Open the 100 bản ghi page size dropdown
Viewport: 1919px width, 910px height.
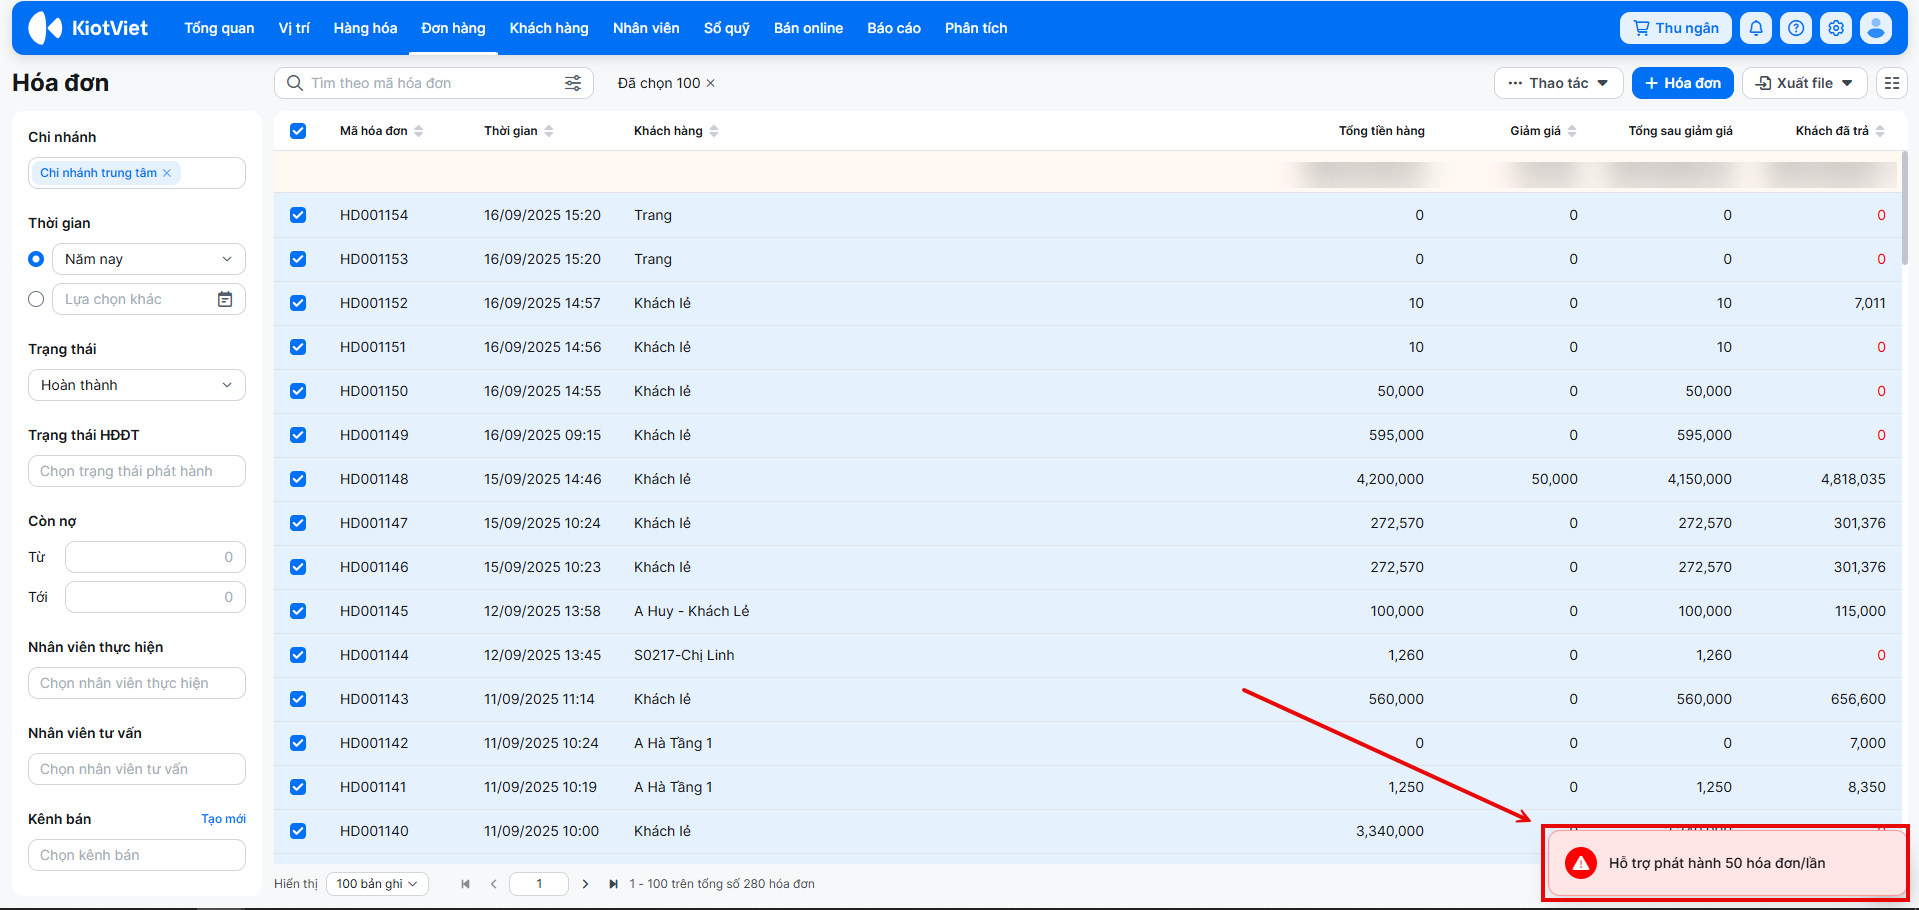(377, 884)
